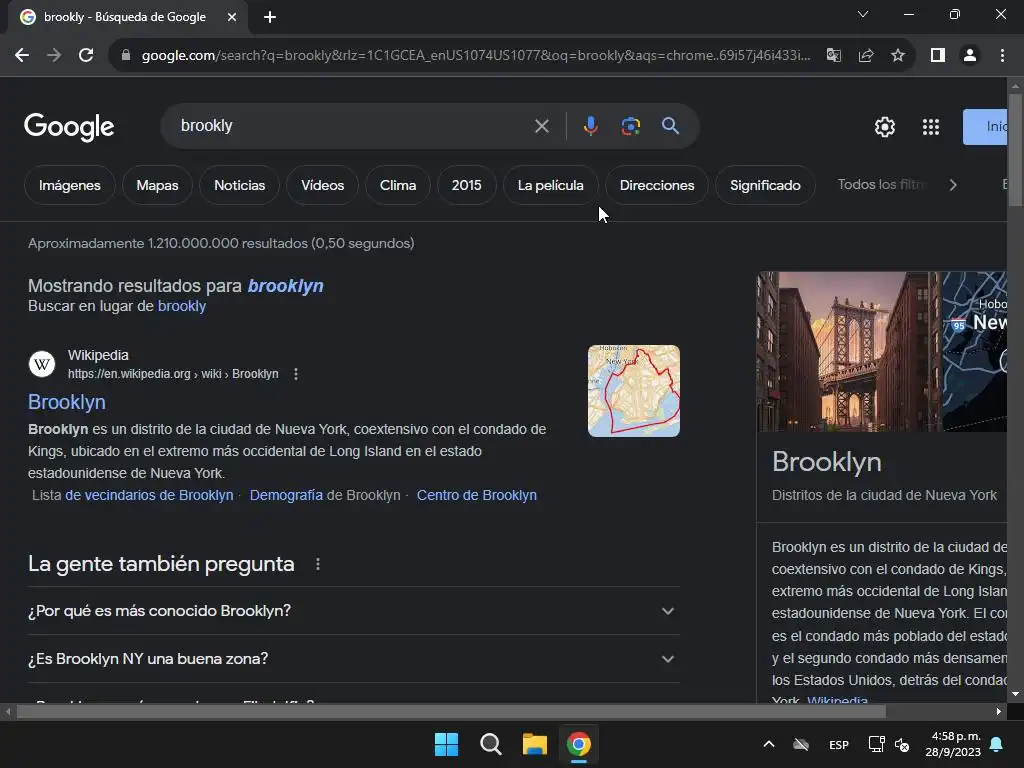
Task: Go to Google homepage via logo
Action: tap(69, 127)
